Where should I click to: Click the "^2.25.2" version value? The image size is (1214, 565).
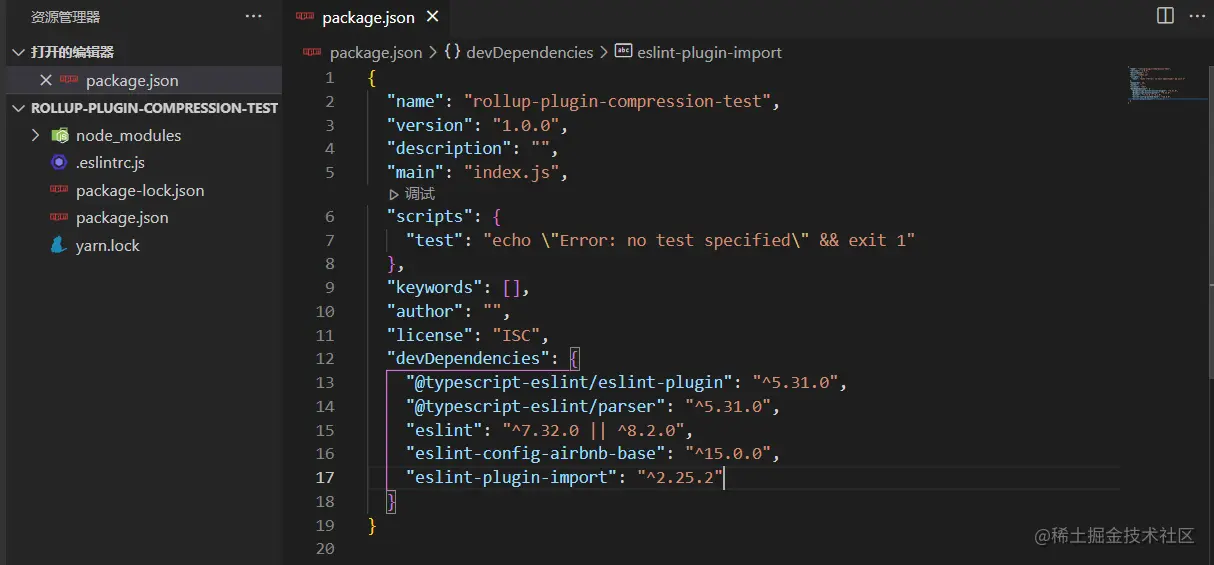point(679,477)
